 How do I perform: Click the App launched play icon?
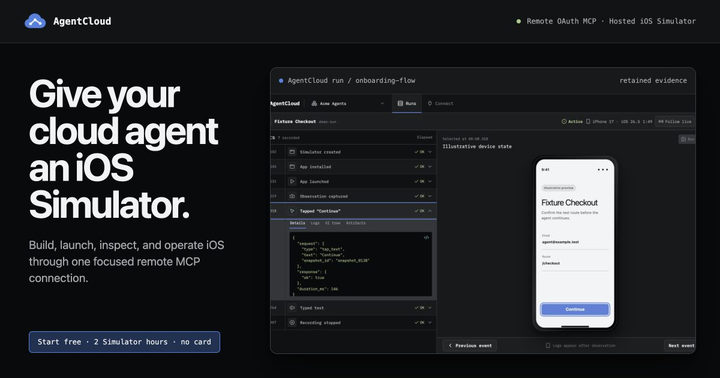click(x=292, y=181)
